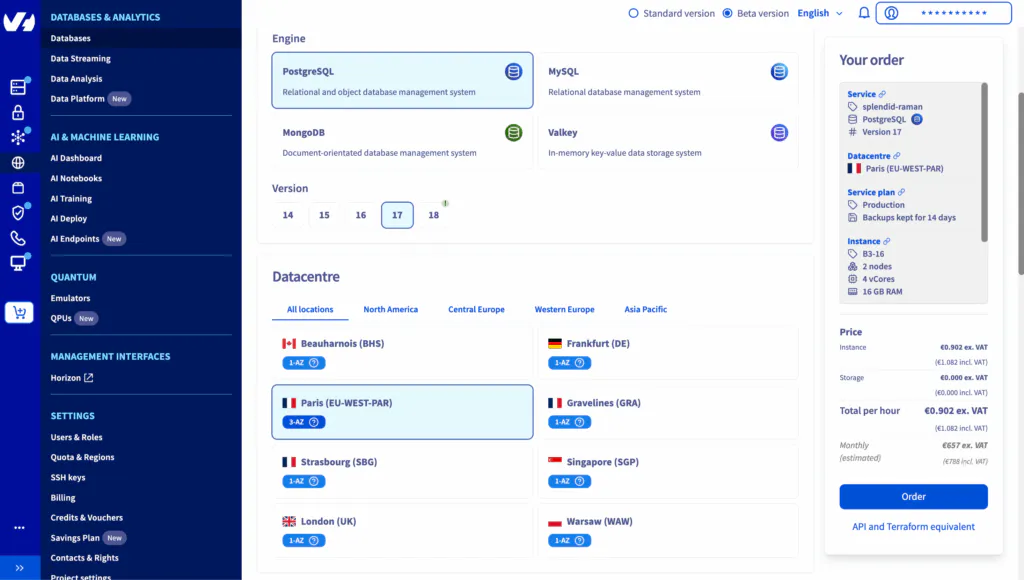Choose version 18
Image resolution: width=1024 pixels, height=580 pixels.
point(434,215)
